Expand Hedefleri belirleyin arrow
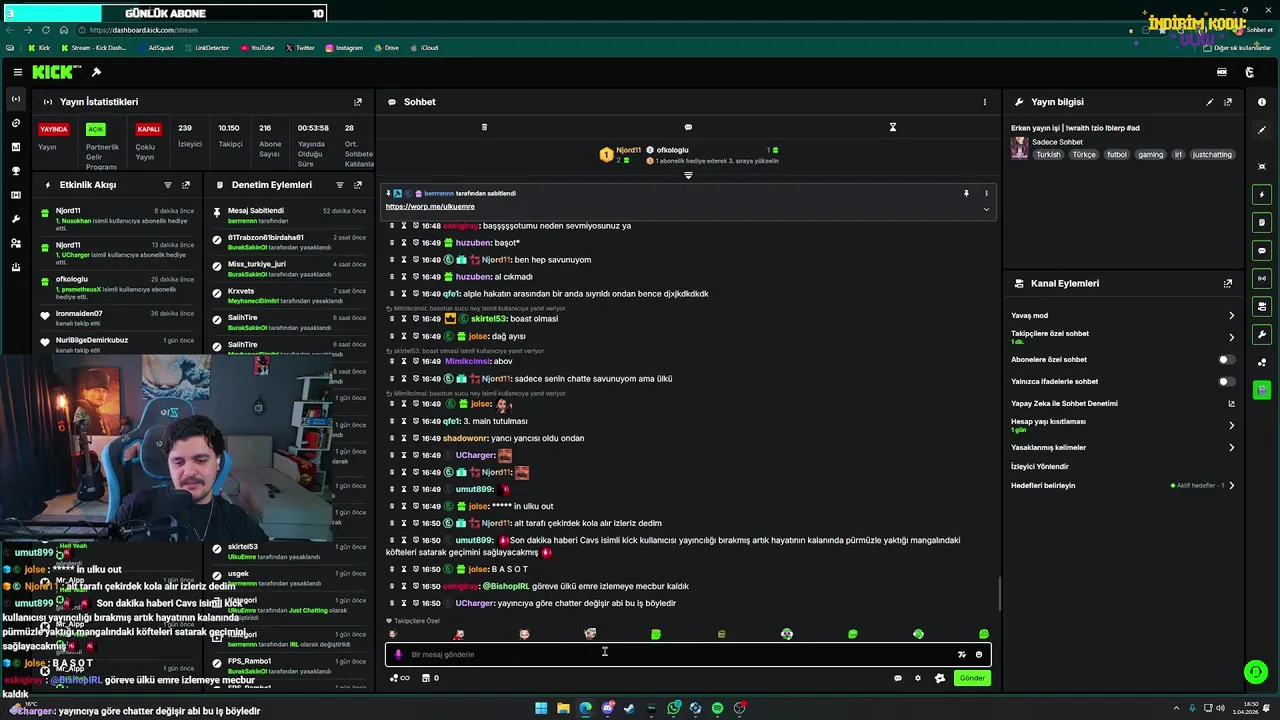1280x720 pixels. [1231, 486]
